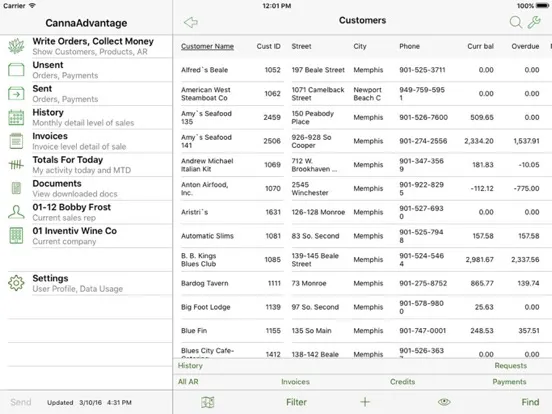Click Updated 3/10/16 4:31 PM status
Image resolution: width=552 pixels, height=414 pixels.
[89, 402]
